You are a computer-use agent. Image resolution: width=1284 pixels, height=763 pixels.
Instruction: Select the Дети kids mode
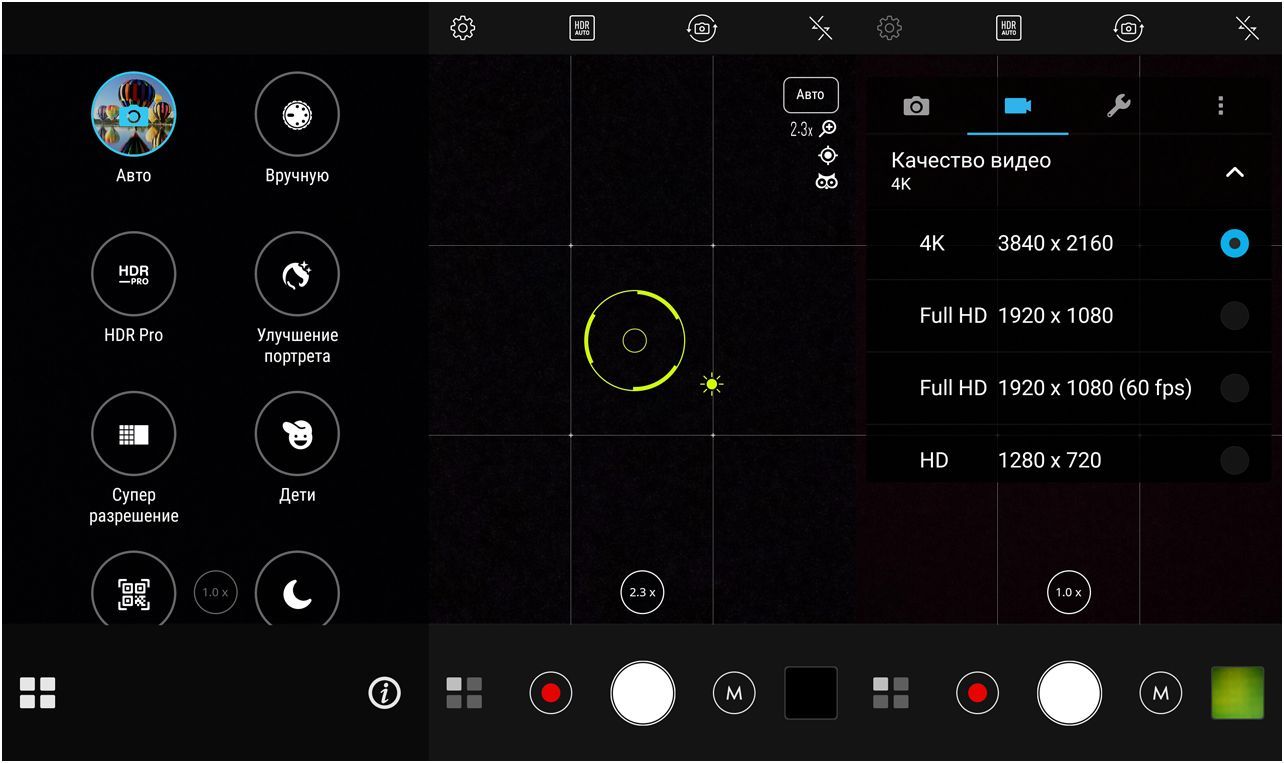[297, 434]
